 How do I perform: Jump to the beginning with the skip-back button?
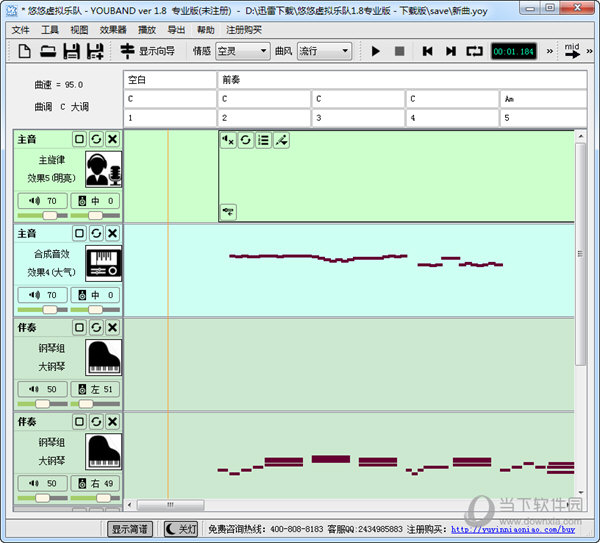427,51
